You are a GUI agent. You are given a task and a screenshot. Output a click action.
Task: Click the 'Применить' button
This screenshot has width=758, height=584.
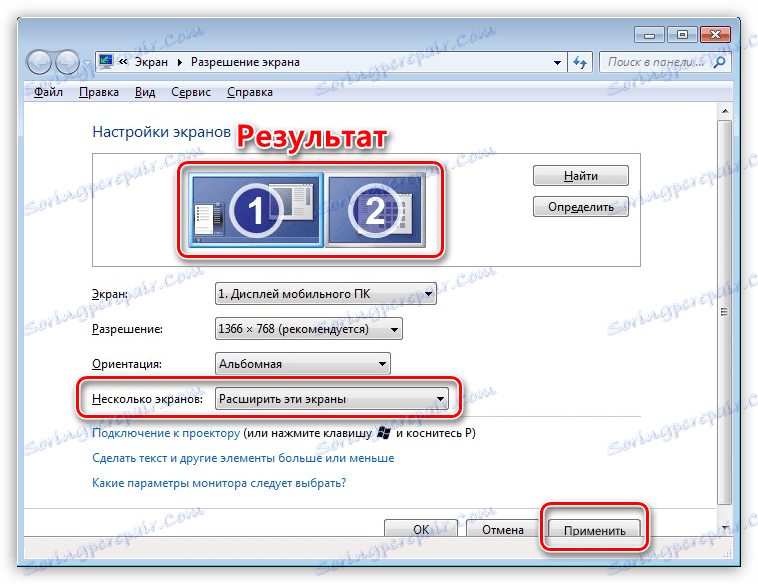tap(594, 529)
